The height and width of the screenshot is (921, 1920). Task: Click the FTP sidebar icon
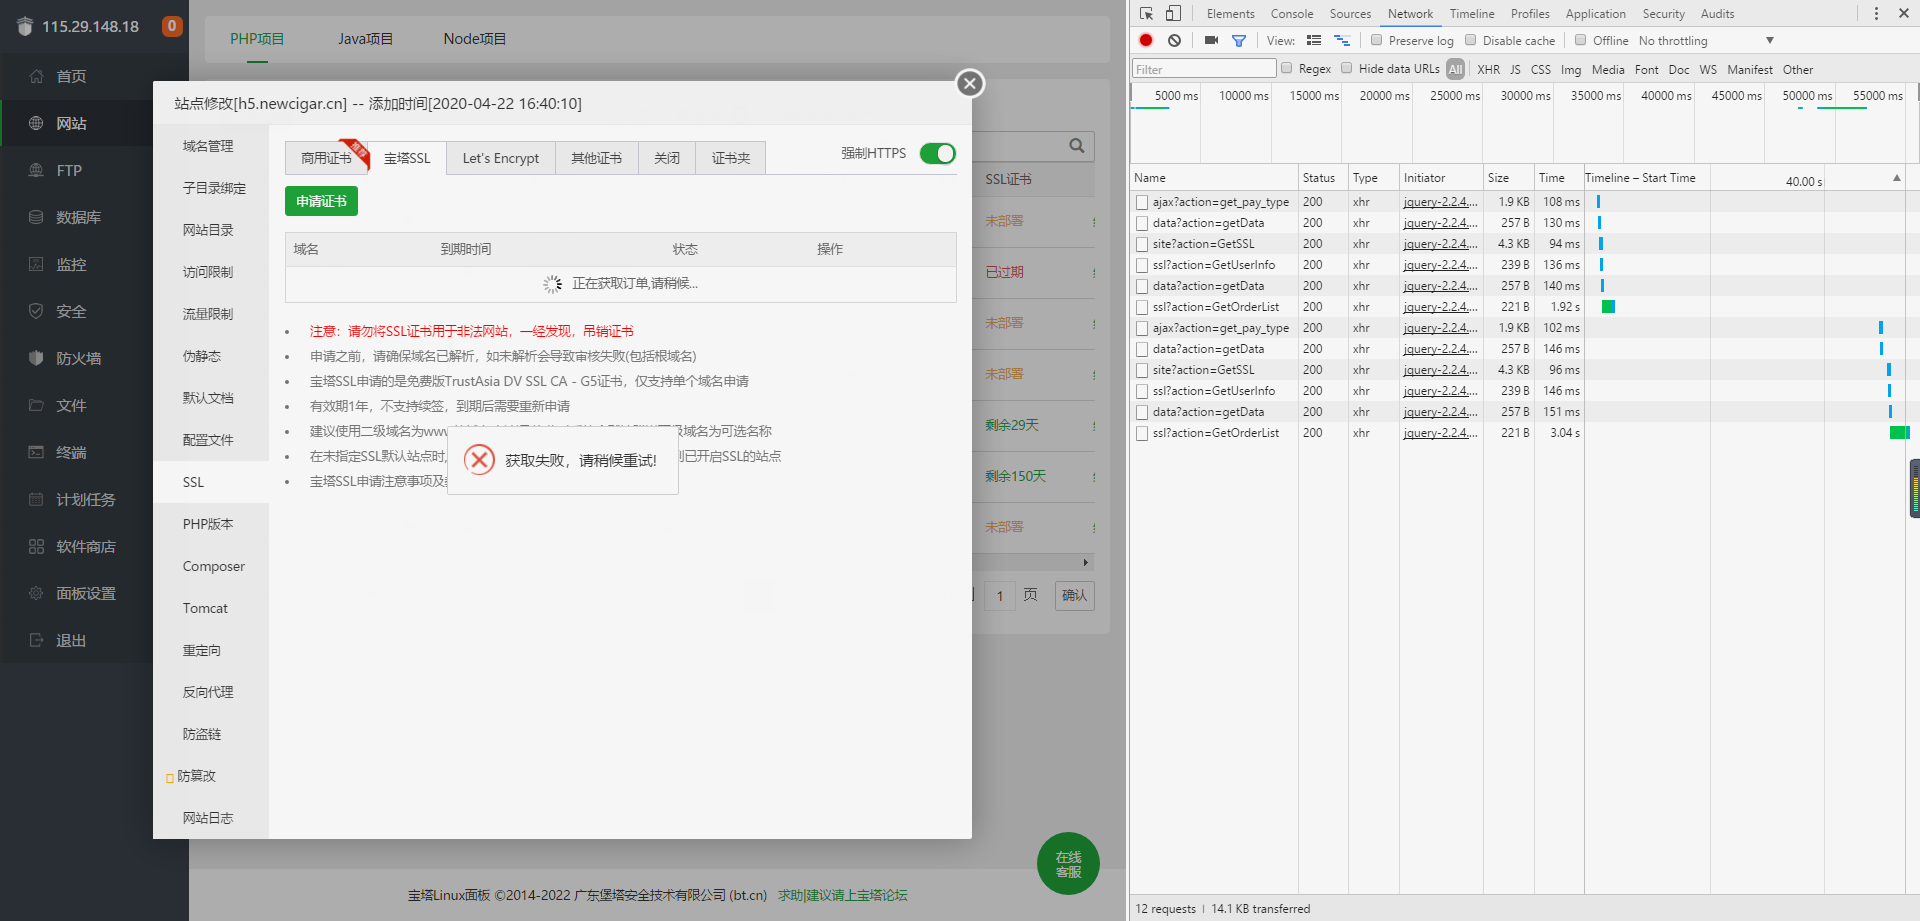pyautogui.click(x=36, y=170)
